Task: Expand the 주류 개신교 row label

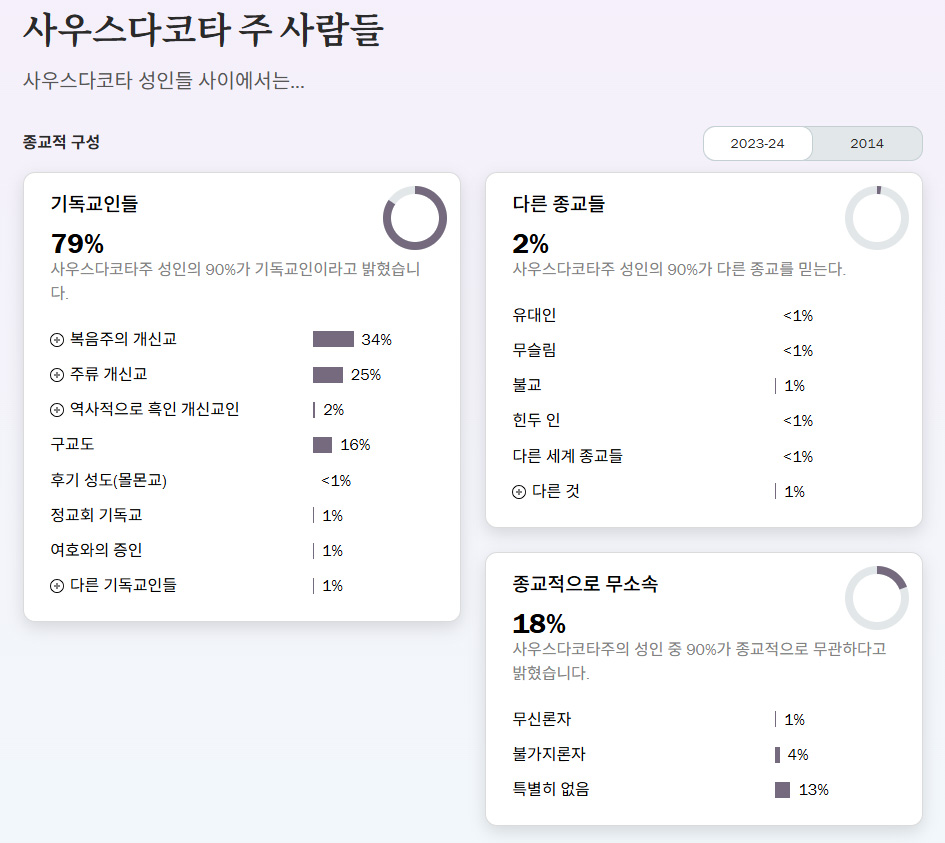Action: pos(108,375)
